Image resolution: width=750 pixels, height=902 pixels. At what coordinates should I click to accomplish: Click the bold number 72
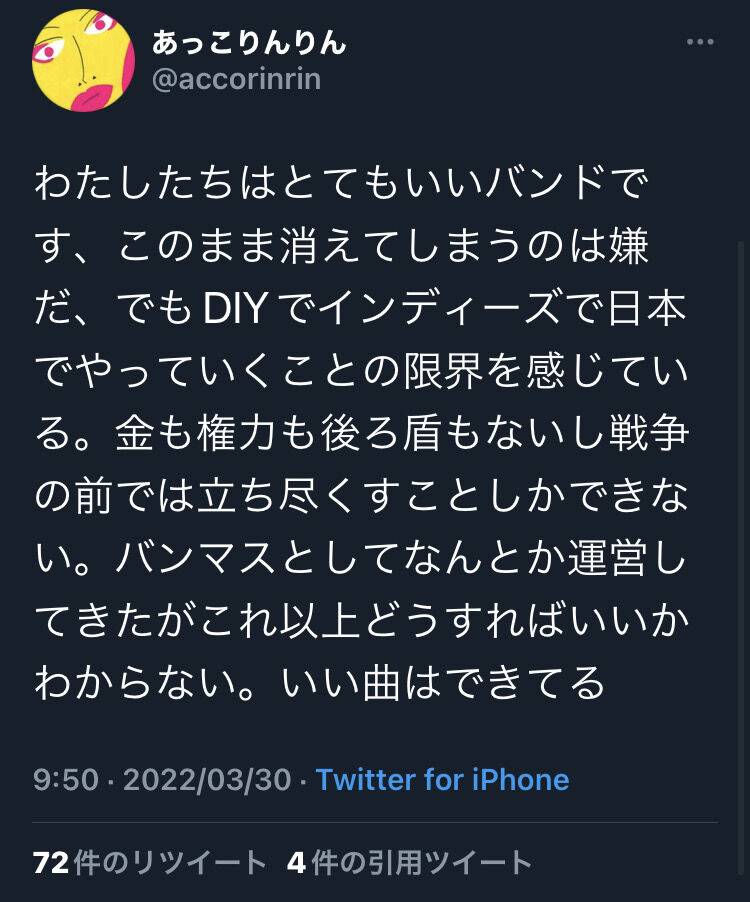51,862
